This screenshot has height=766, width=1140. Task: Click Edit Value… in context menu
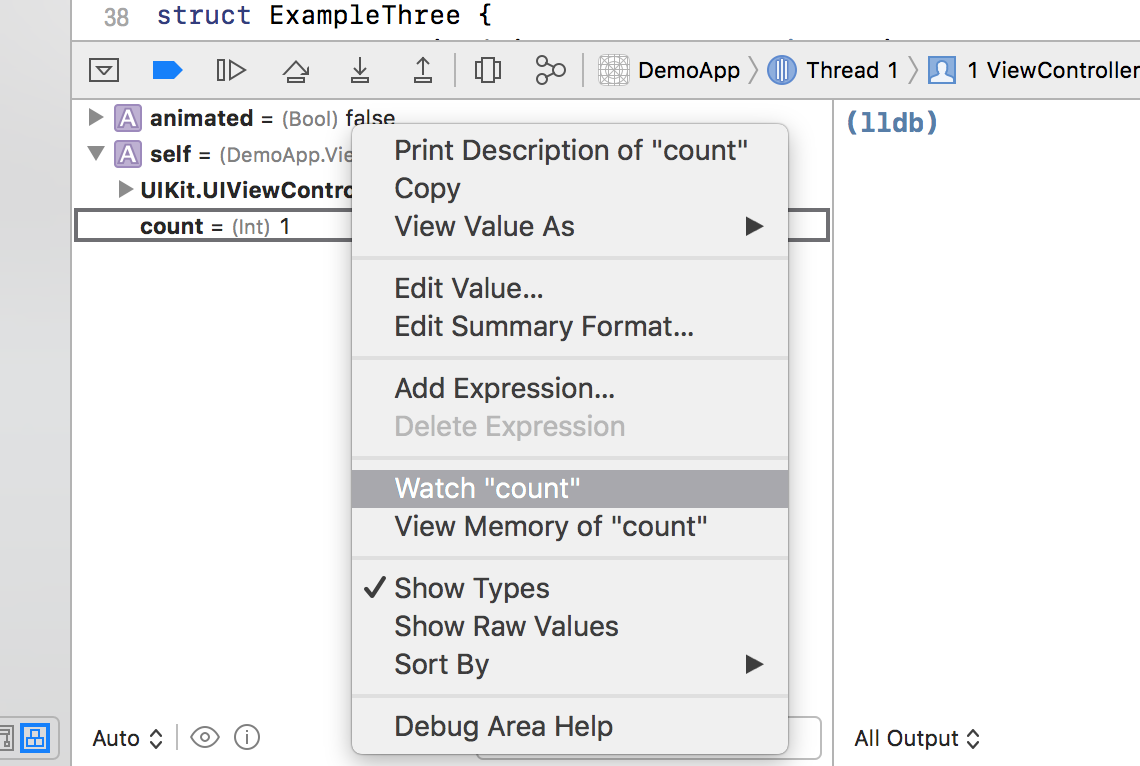[469, 288]
